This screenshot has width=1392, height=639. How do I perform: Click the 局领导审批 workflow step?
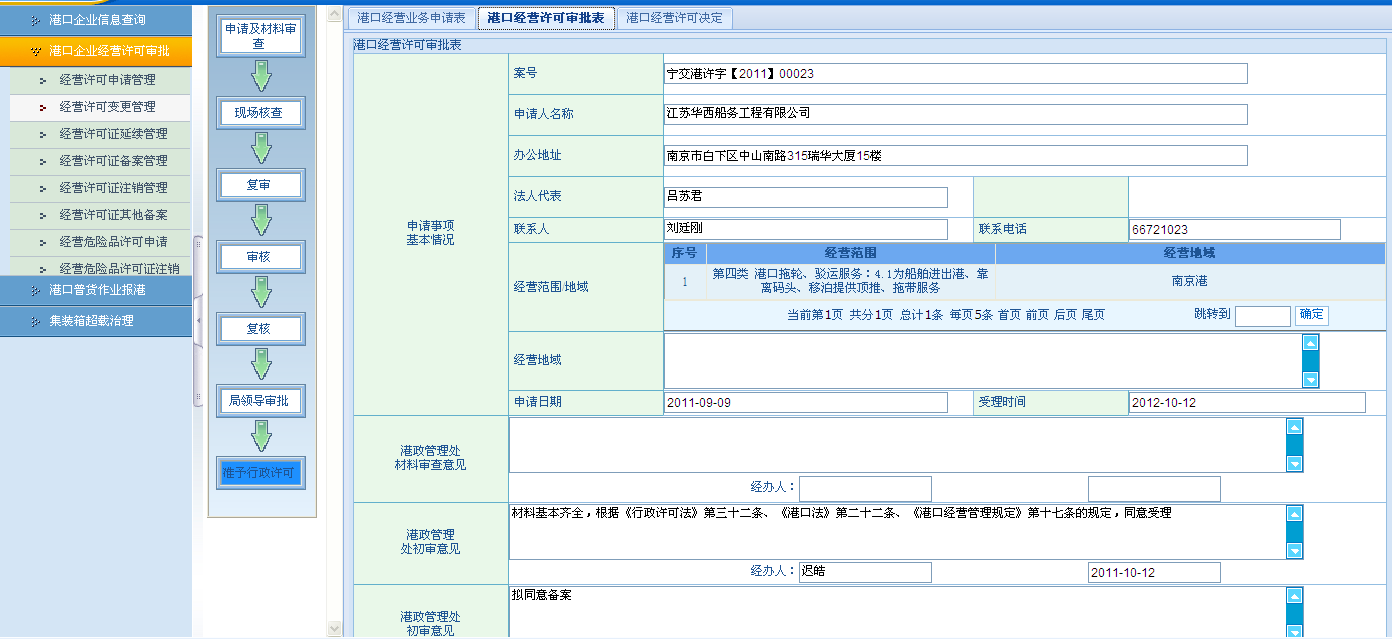(x=259, y=401)
